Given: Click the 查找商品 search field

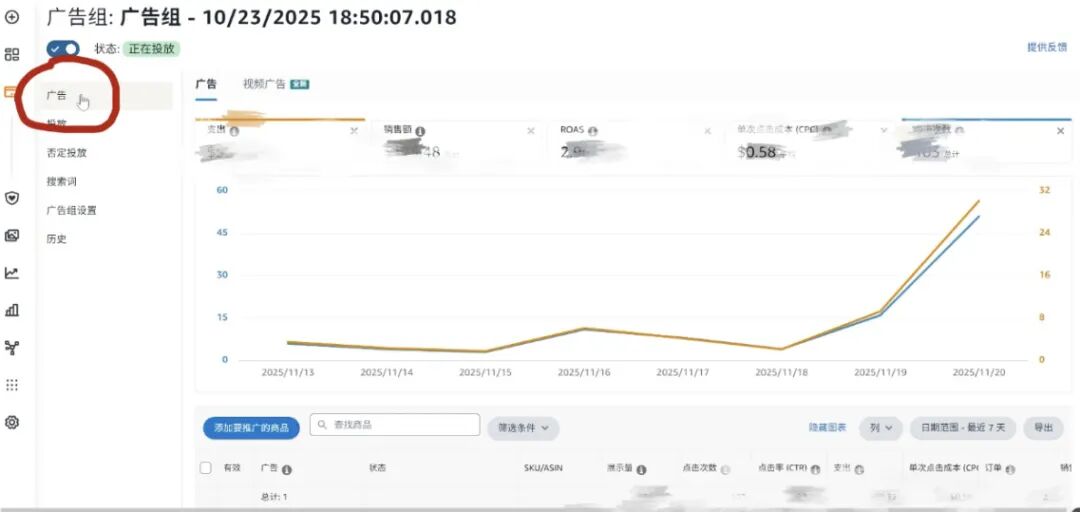Looking at the screenshot, I should [x=395, y=425].
